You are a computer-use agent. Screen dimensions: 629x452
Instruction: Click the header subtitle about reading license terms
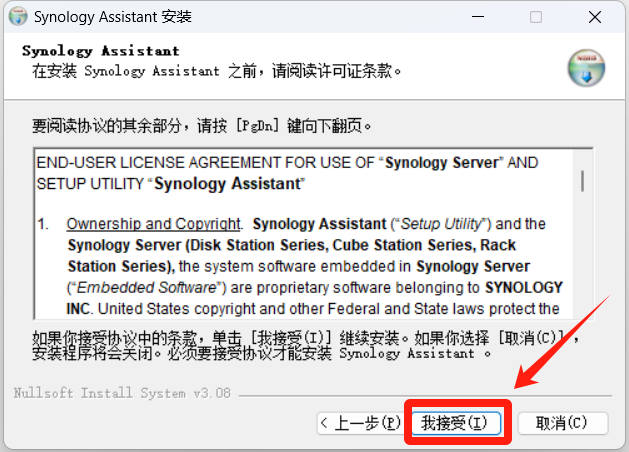click(x=217, y=71)
